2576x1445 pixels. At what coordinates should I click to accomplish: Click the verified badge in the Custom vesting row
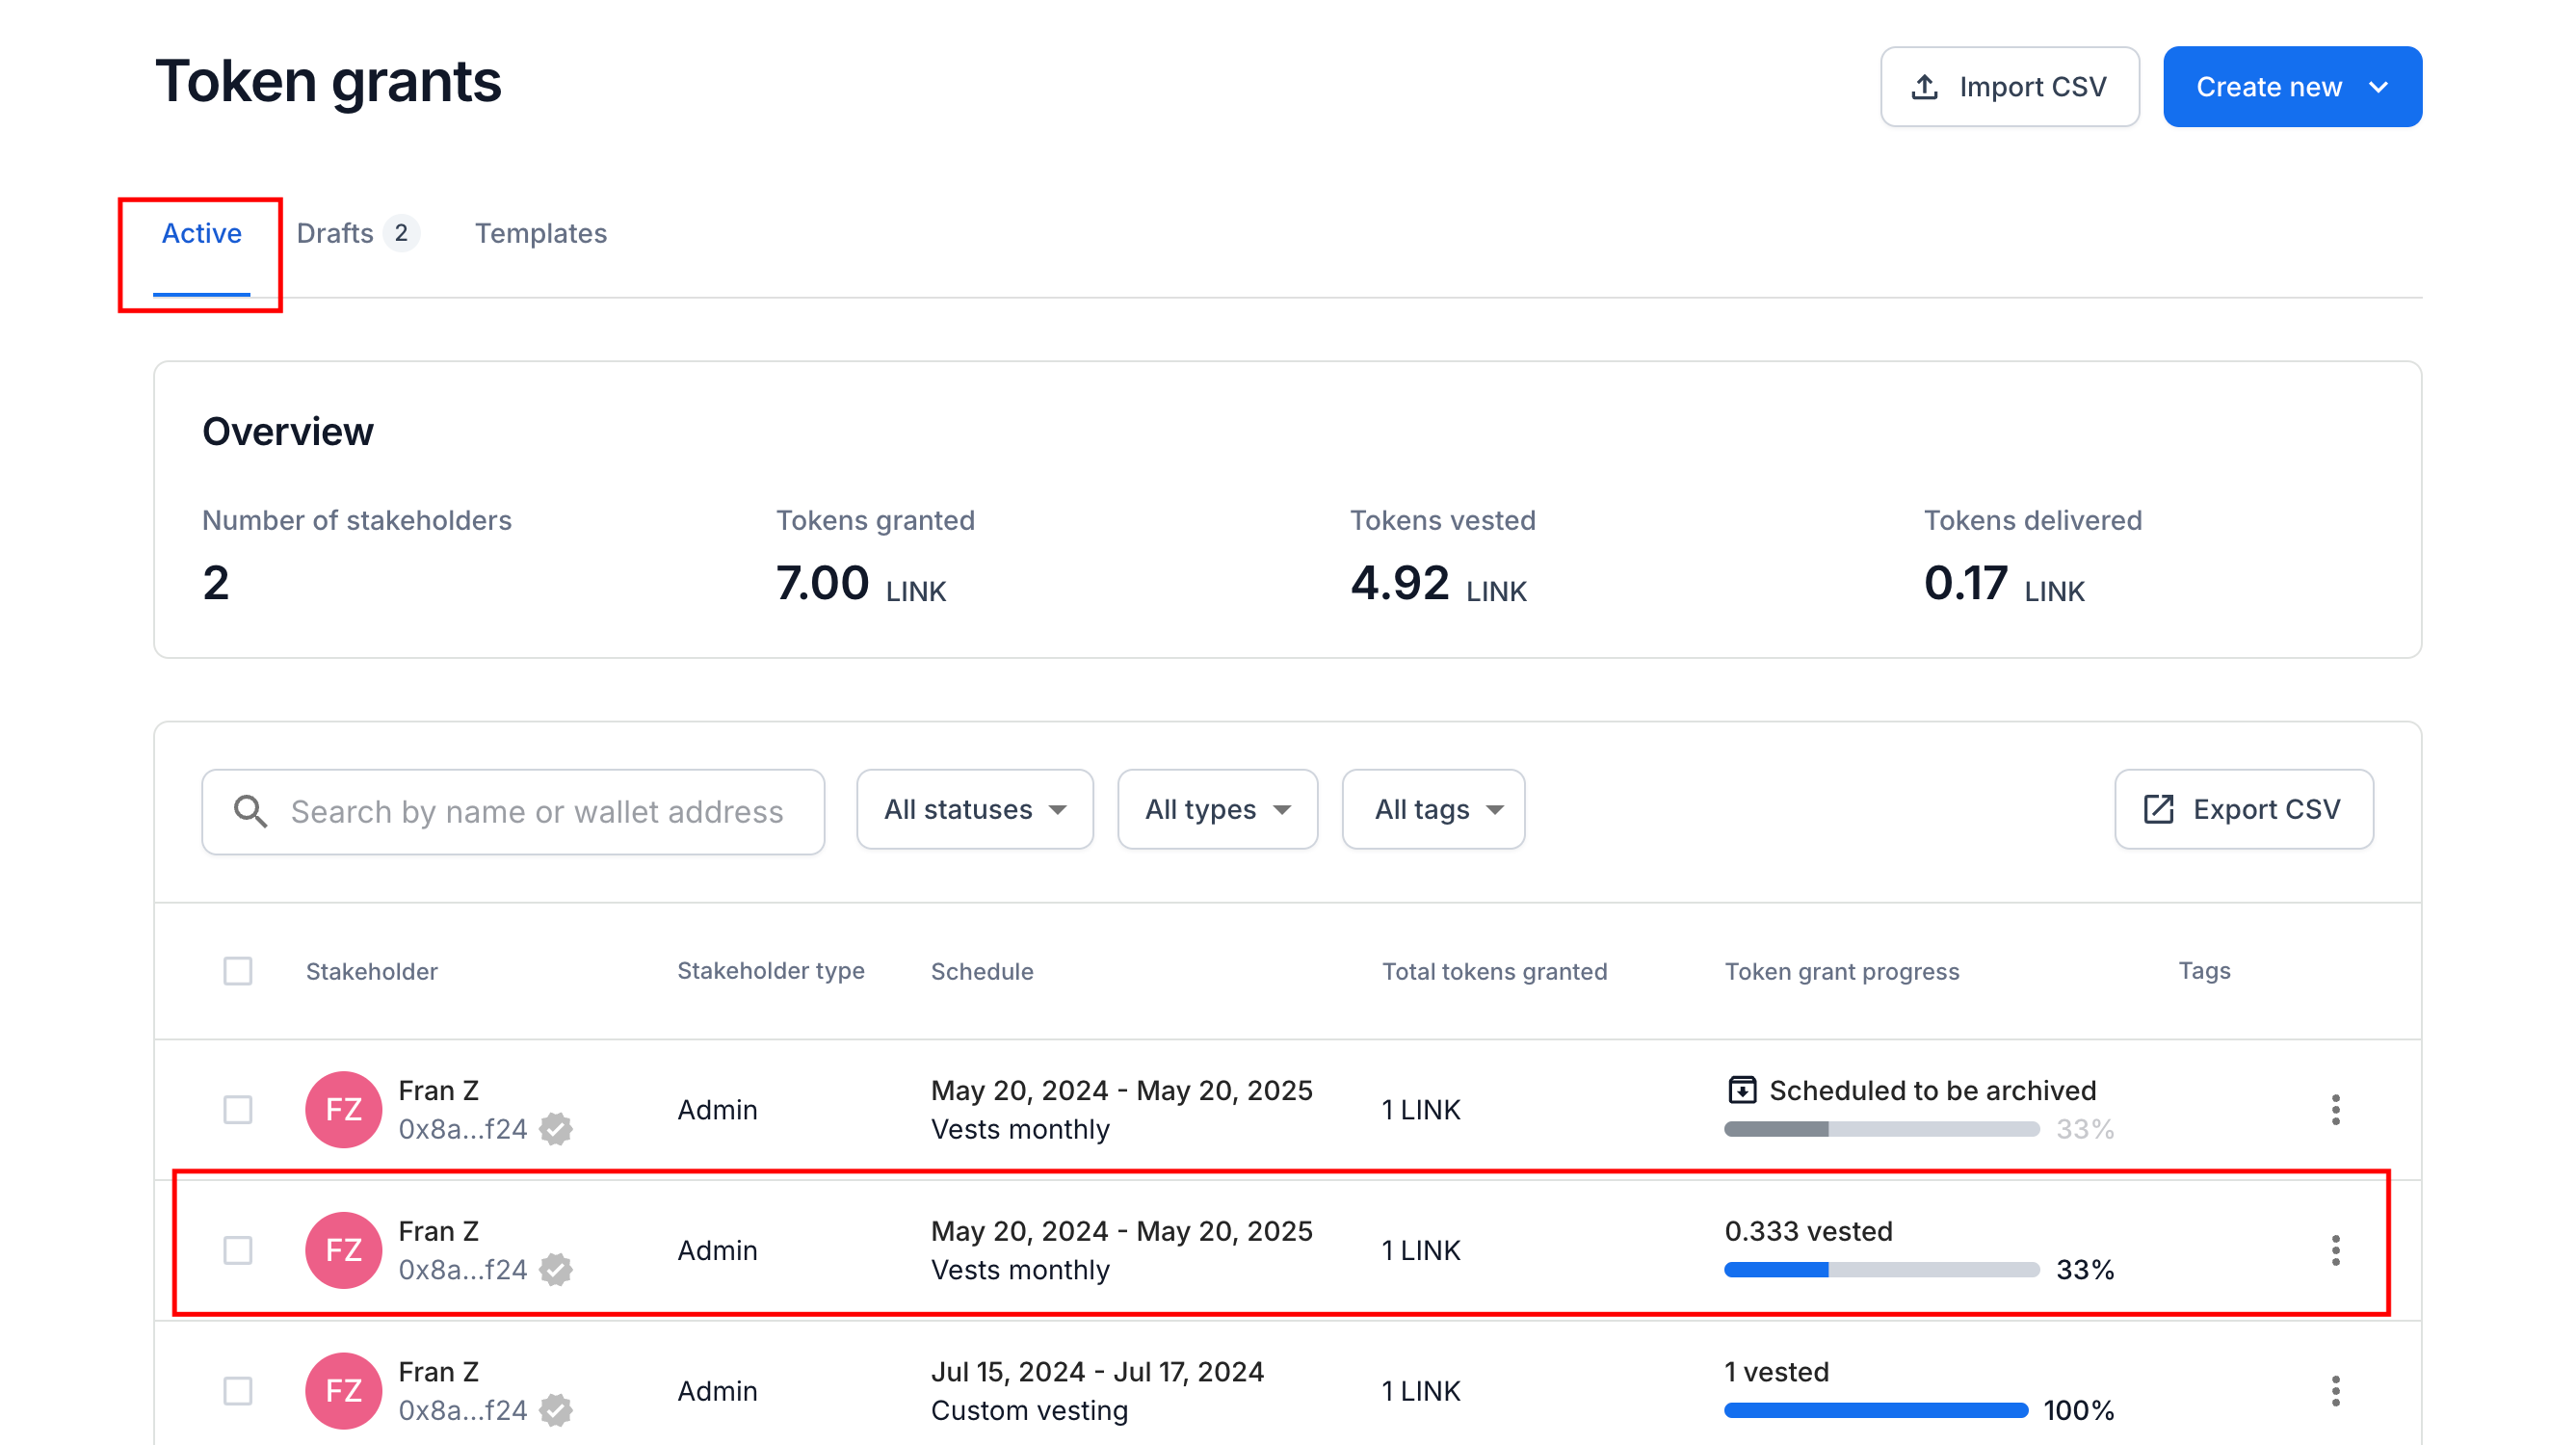tap(556, 1410)
